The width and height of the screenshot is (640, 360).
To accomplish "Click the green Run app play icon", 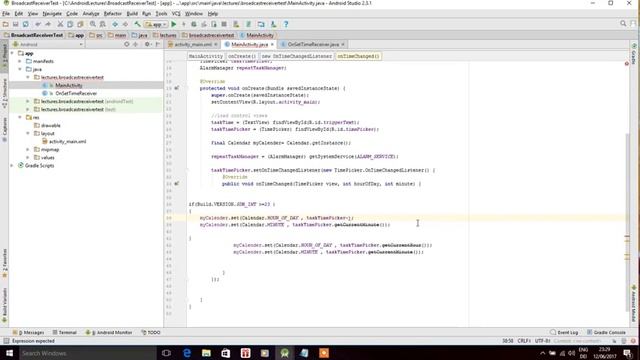I will click(174, 24).
